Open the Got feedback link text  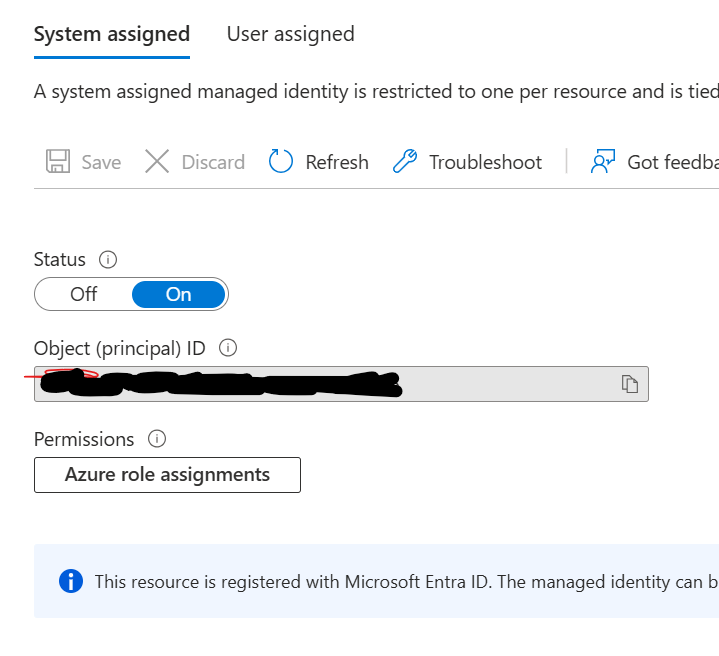(673, 162)
